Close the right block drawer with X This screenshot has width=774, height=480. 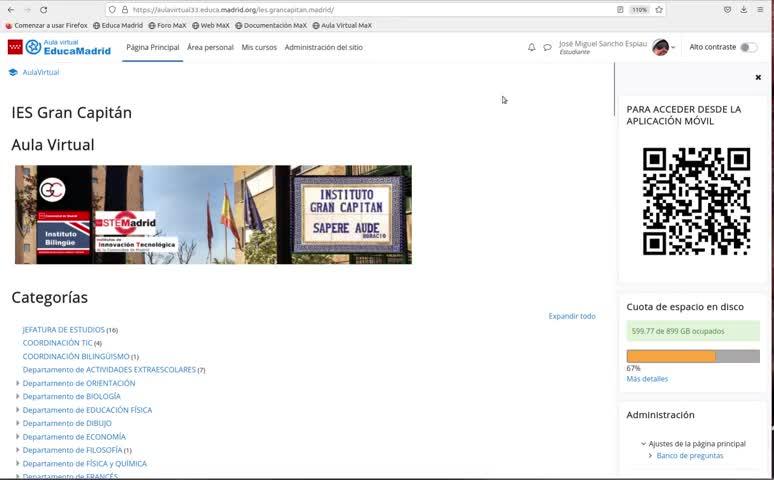[758, 77]
